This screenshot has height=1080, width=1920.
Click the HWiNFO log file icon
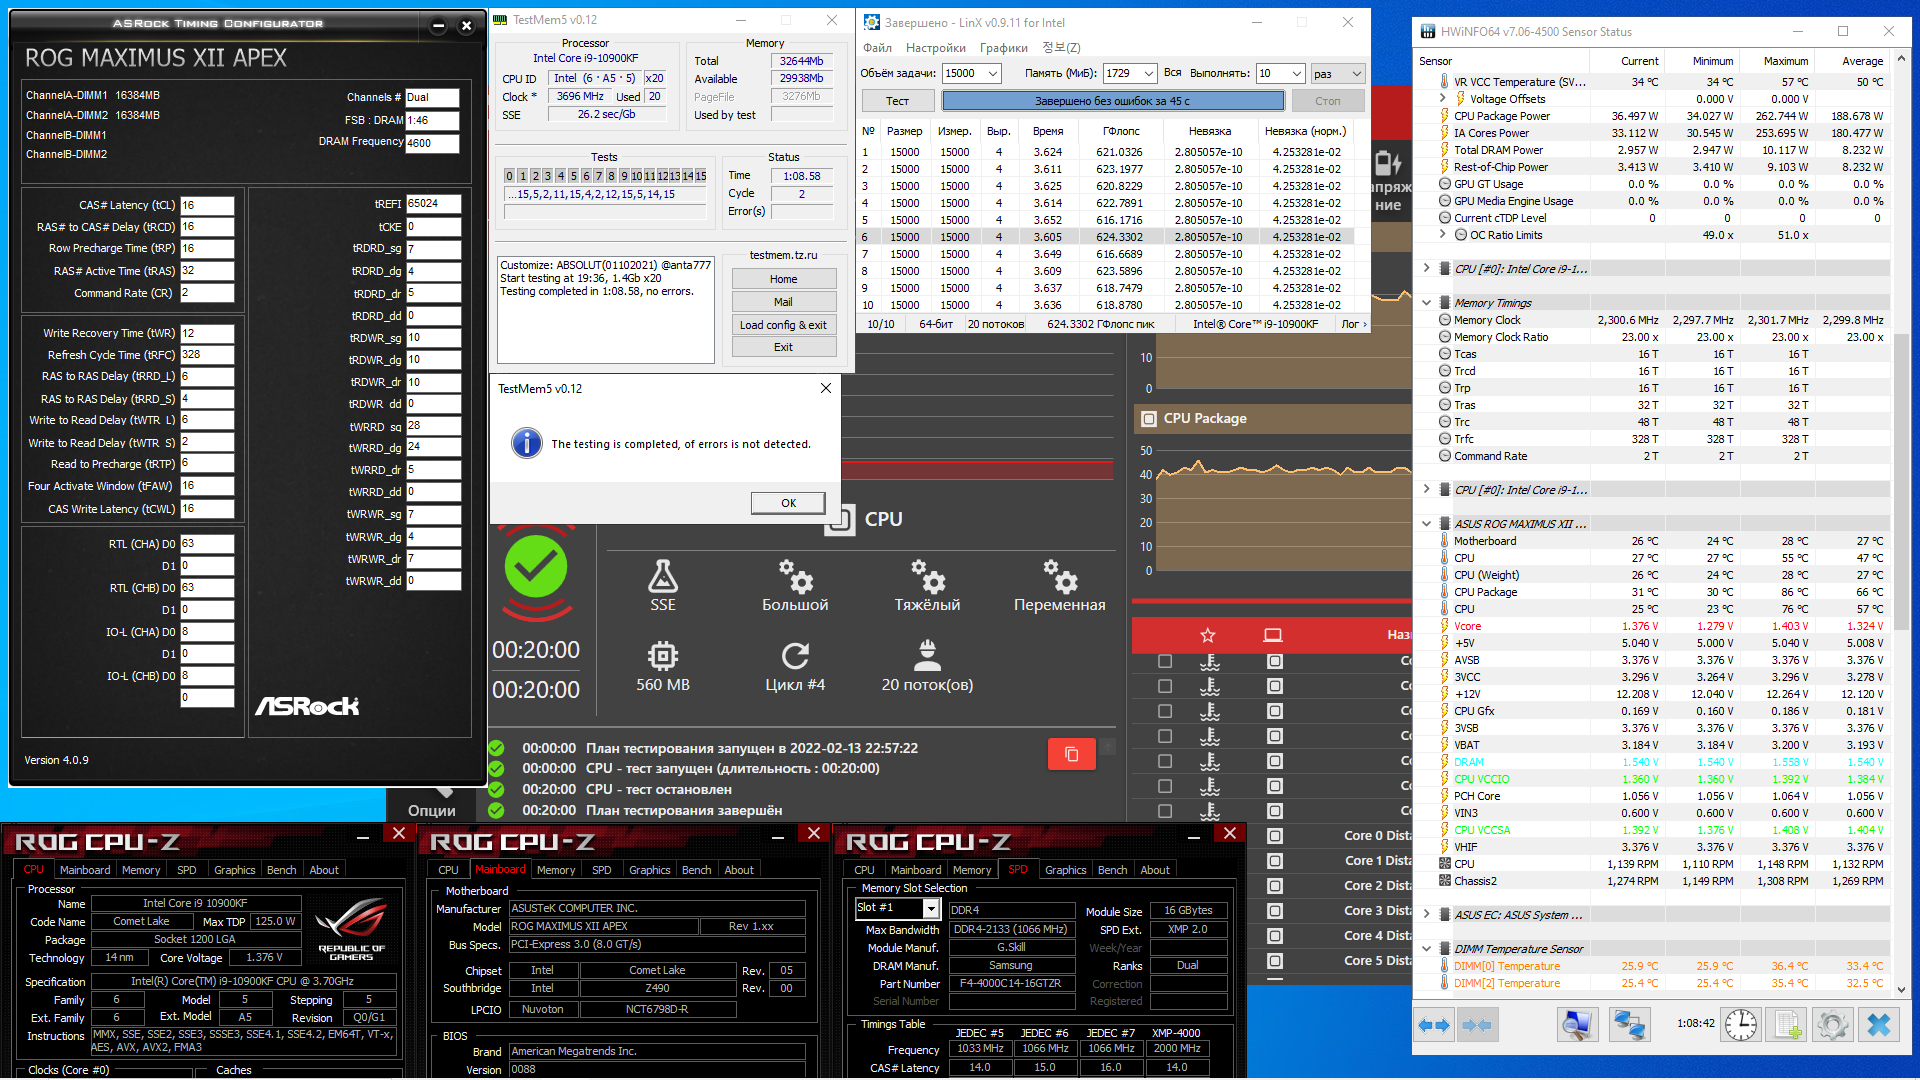(1787, 1025)
